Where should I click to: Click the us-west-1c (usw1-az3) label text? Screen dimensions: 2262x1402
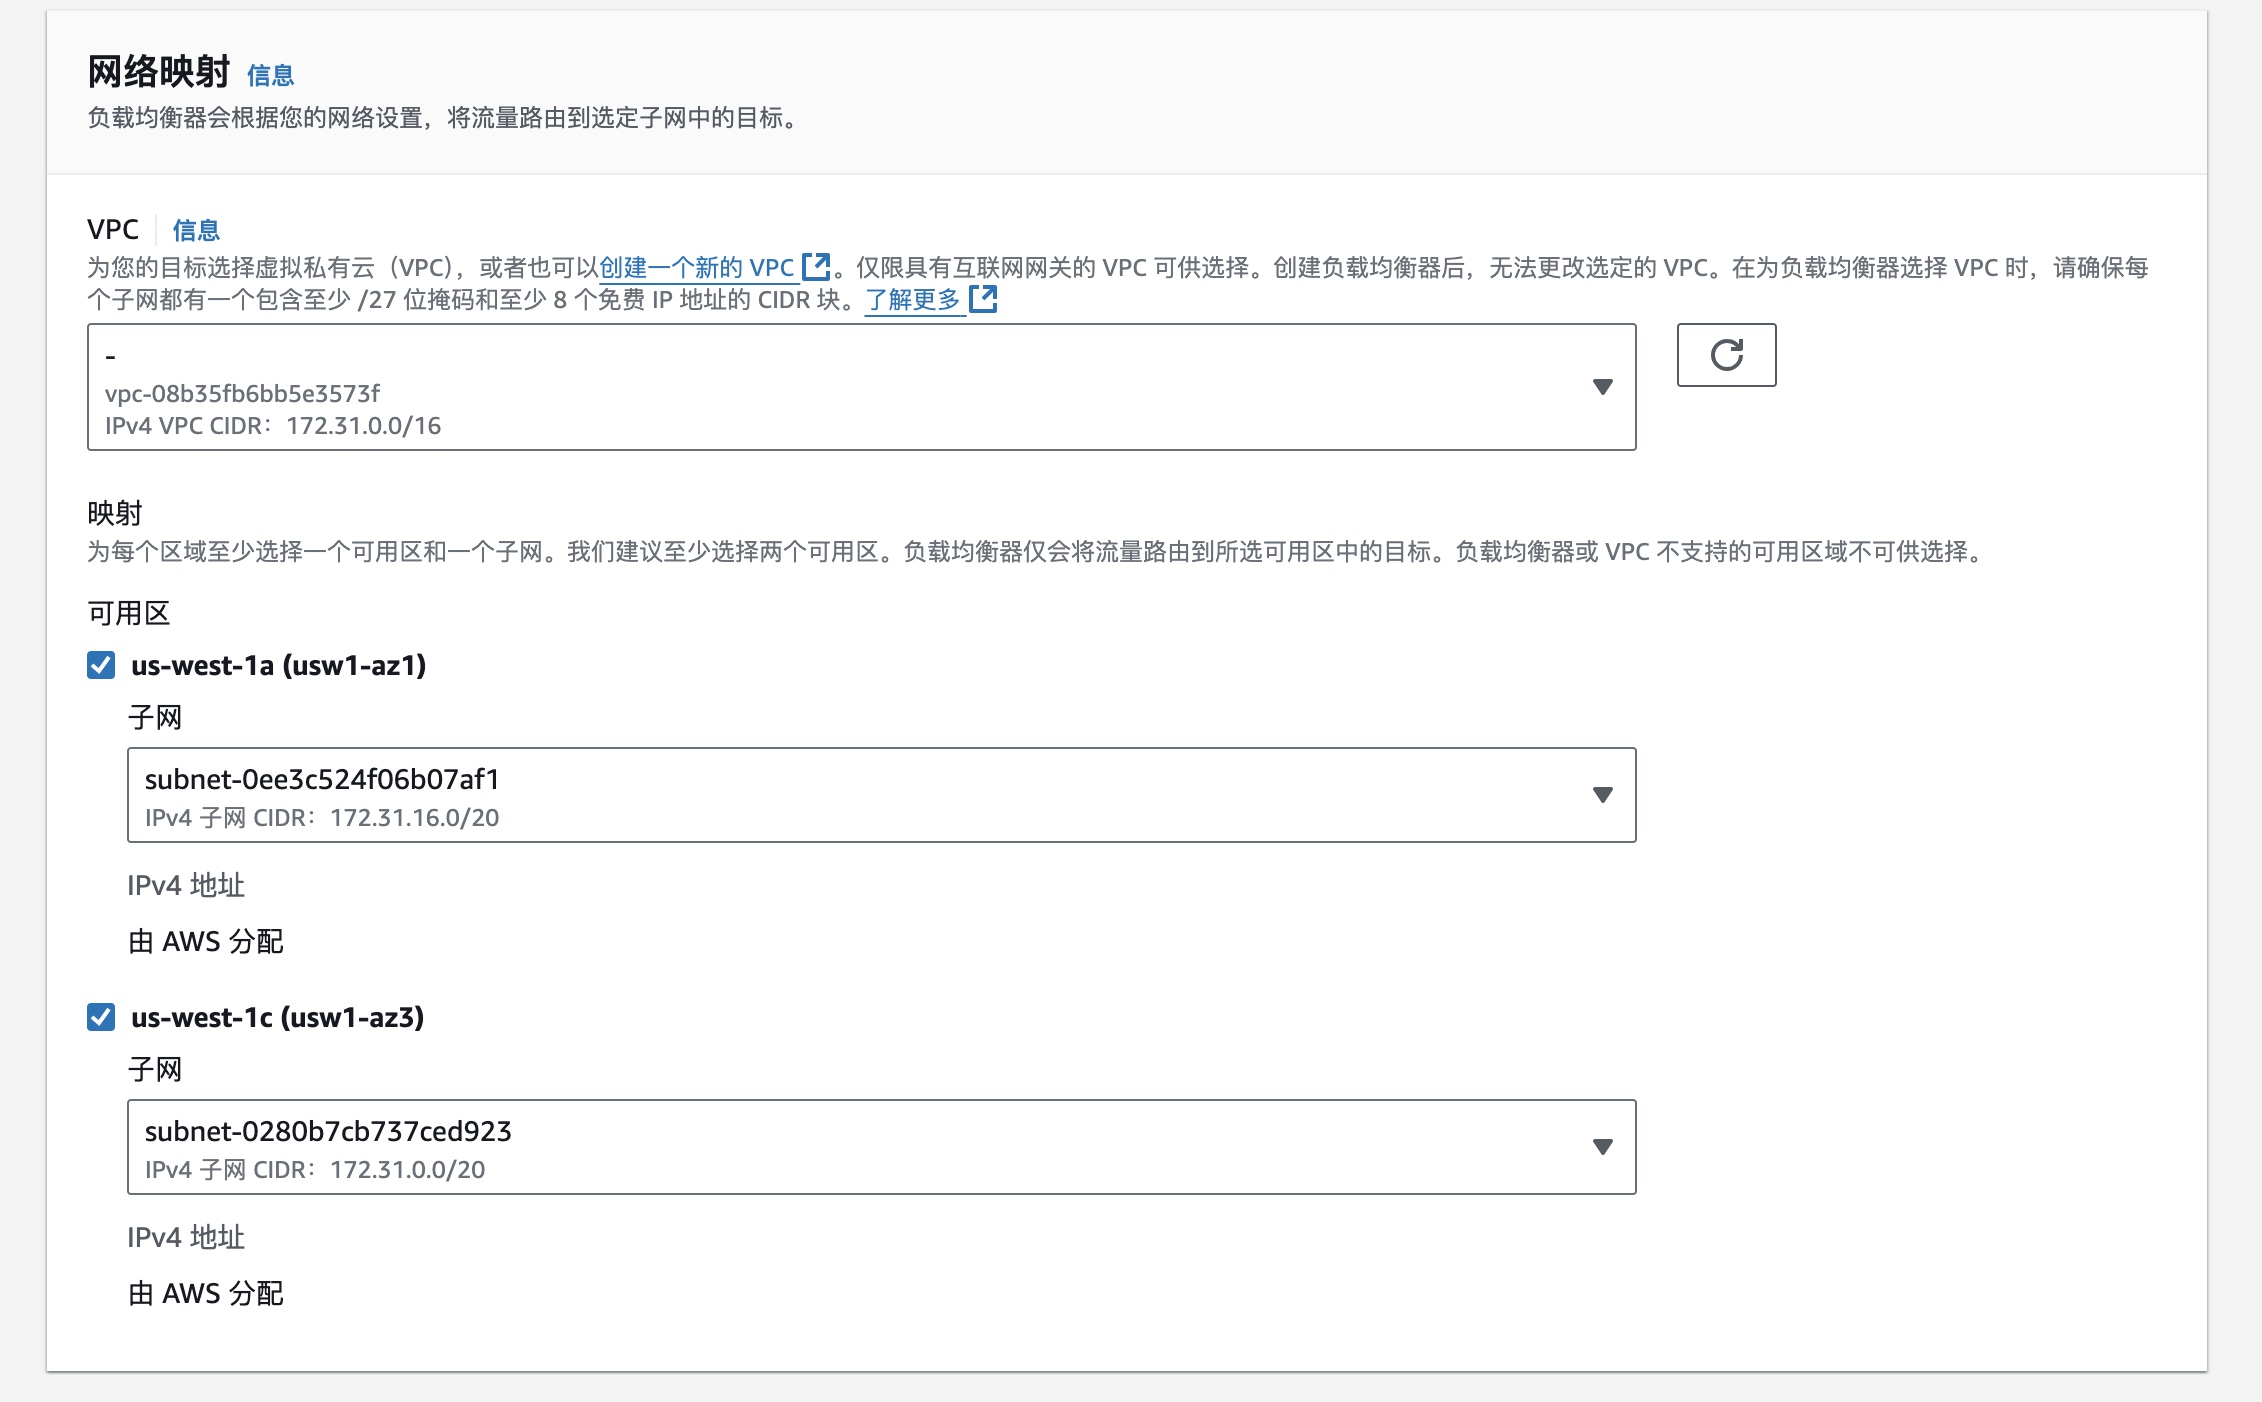[277, 1017]
